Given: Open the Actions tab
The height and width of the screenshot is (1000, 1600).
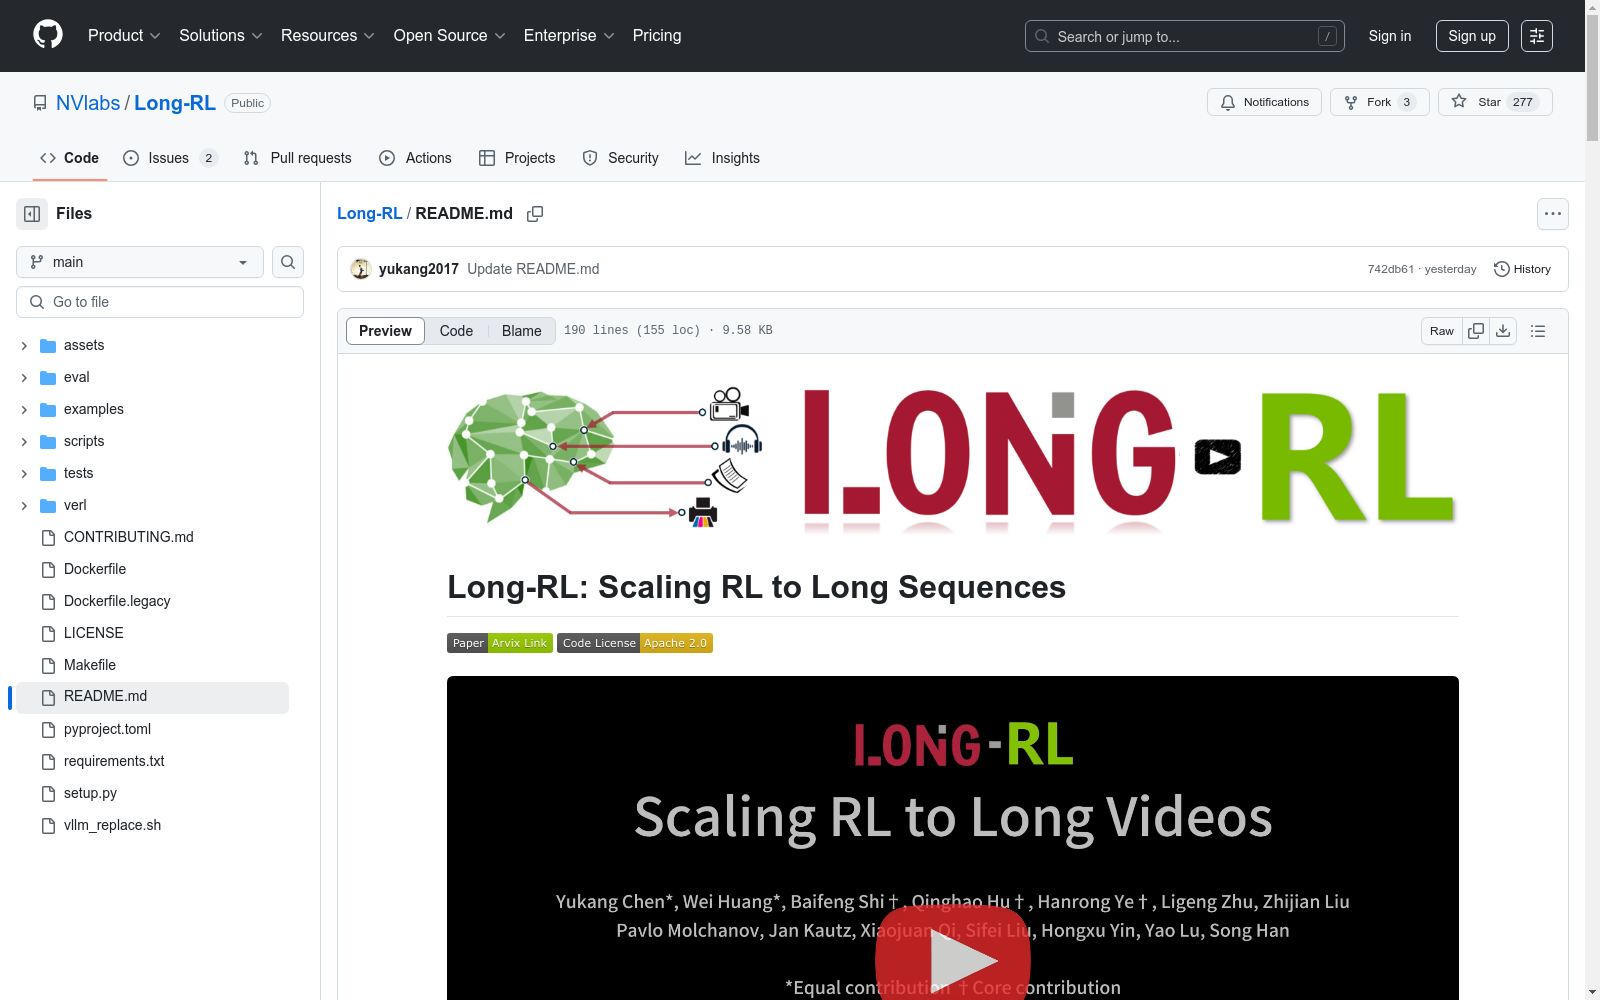Looking at the screenshot, I should coord(415,157).
